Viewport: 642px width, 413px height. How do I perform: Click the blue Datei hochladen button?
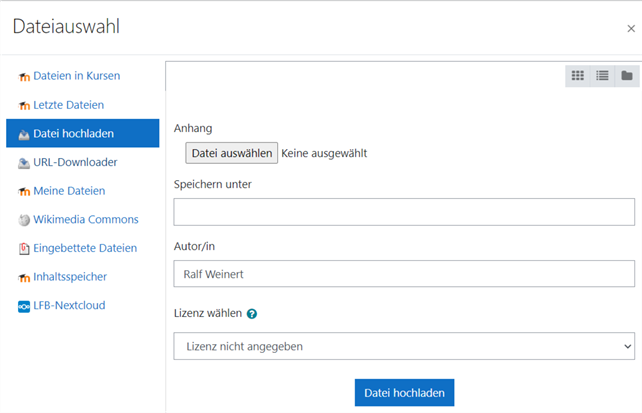click(404, 393)
